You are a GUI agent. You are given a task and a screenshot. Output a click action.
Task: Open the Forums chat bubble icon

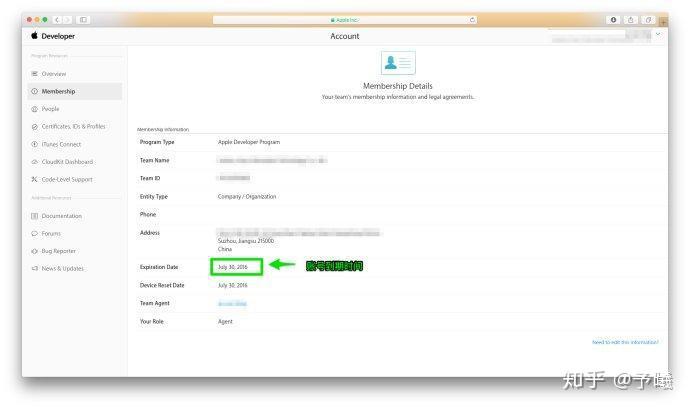point(35,233)
